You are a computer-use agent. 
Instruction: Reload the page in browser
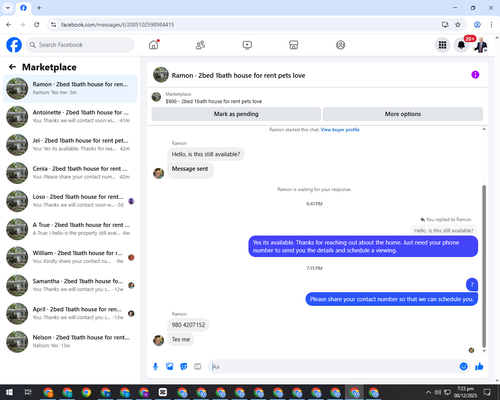[x=37, y=25]
